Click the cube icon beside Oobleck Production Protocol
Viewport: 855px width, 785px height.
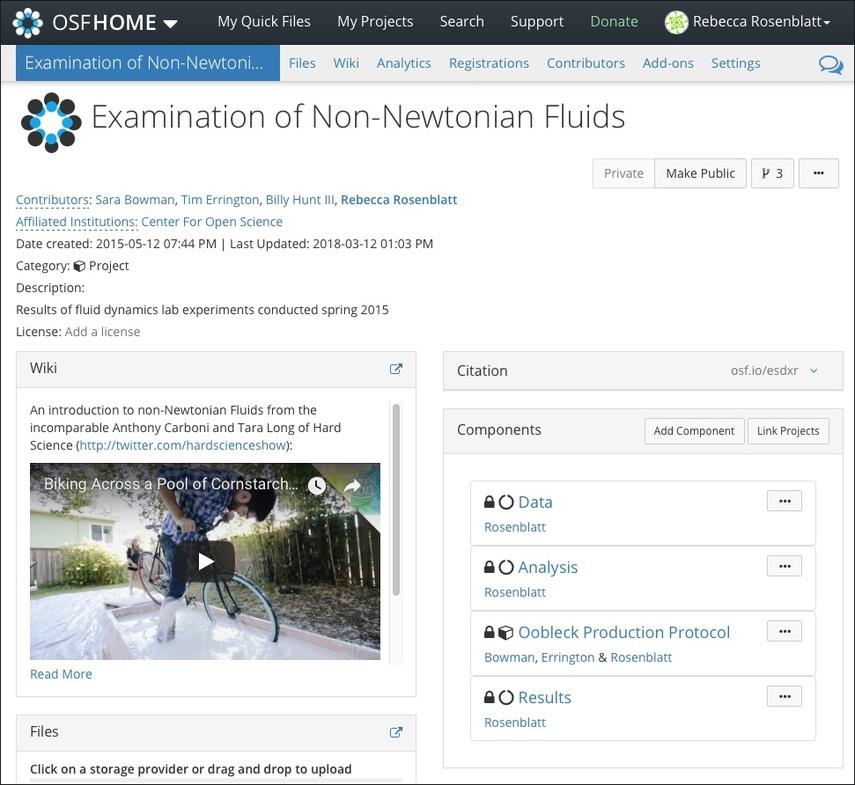click(506, 632)
